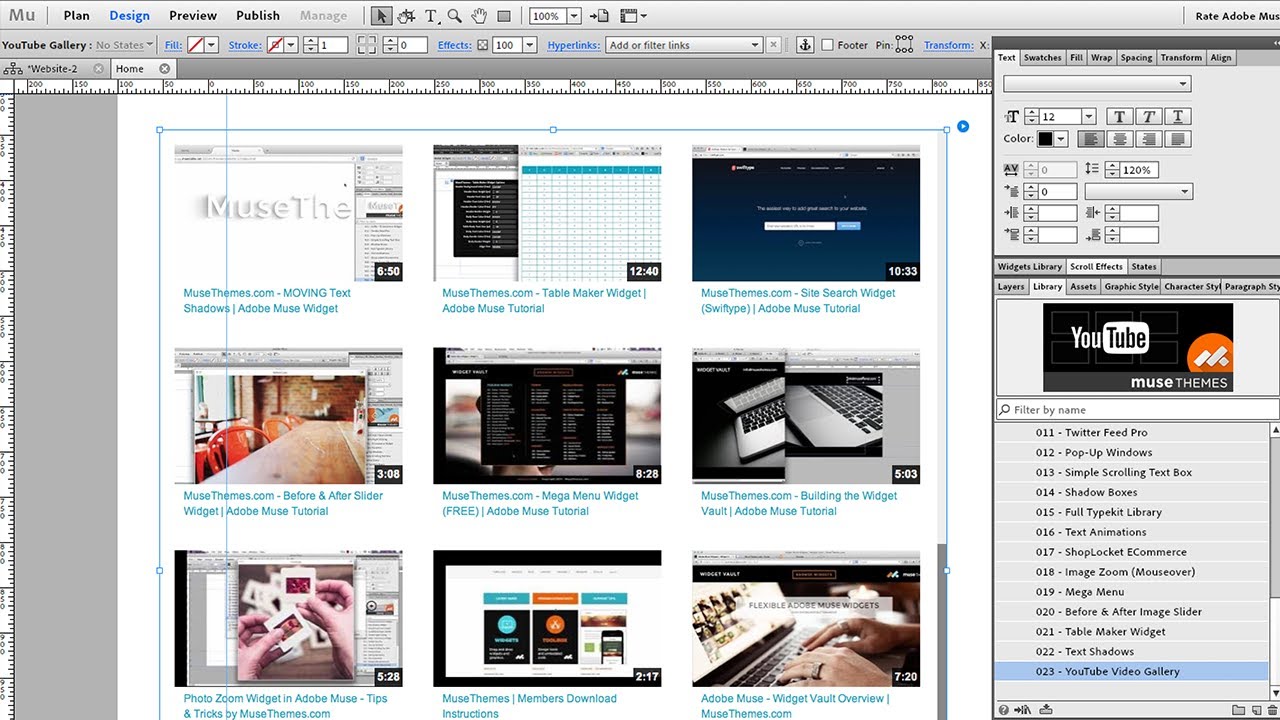
Task: Switch to Plan mode
Action: point(76,15)
